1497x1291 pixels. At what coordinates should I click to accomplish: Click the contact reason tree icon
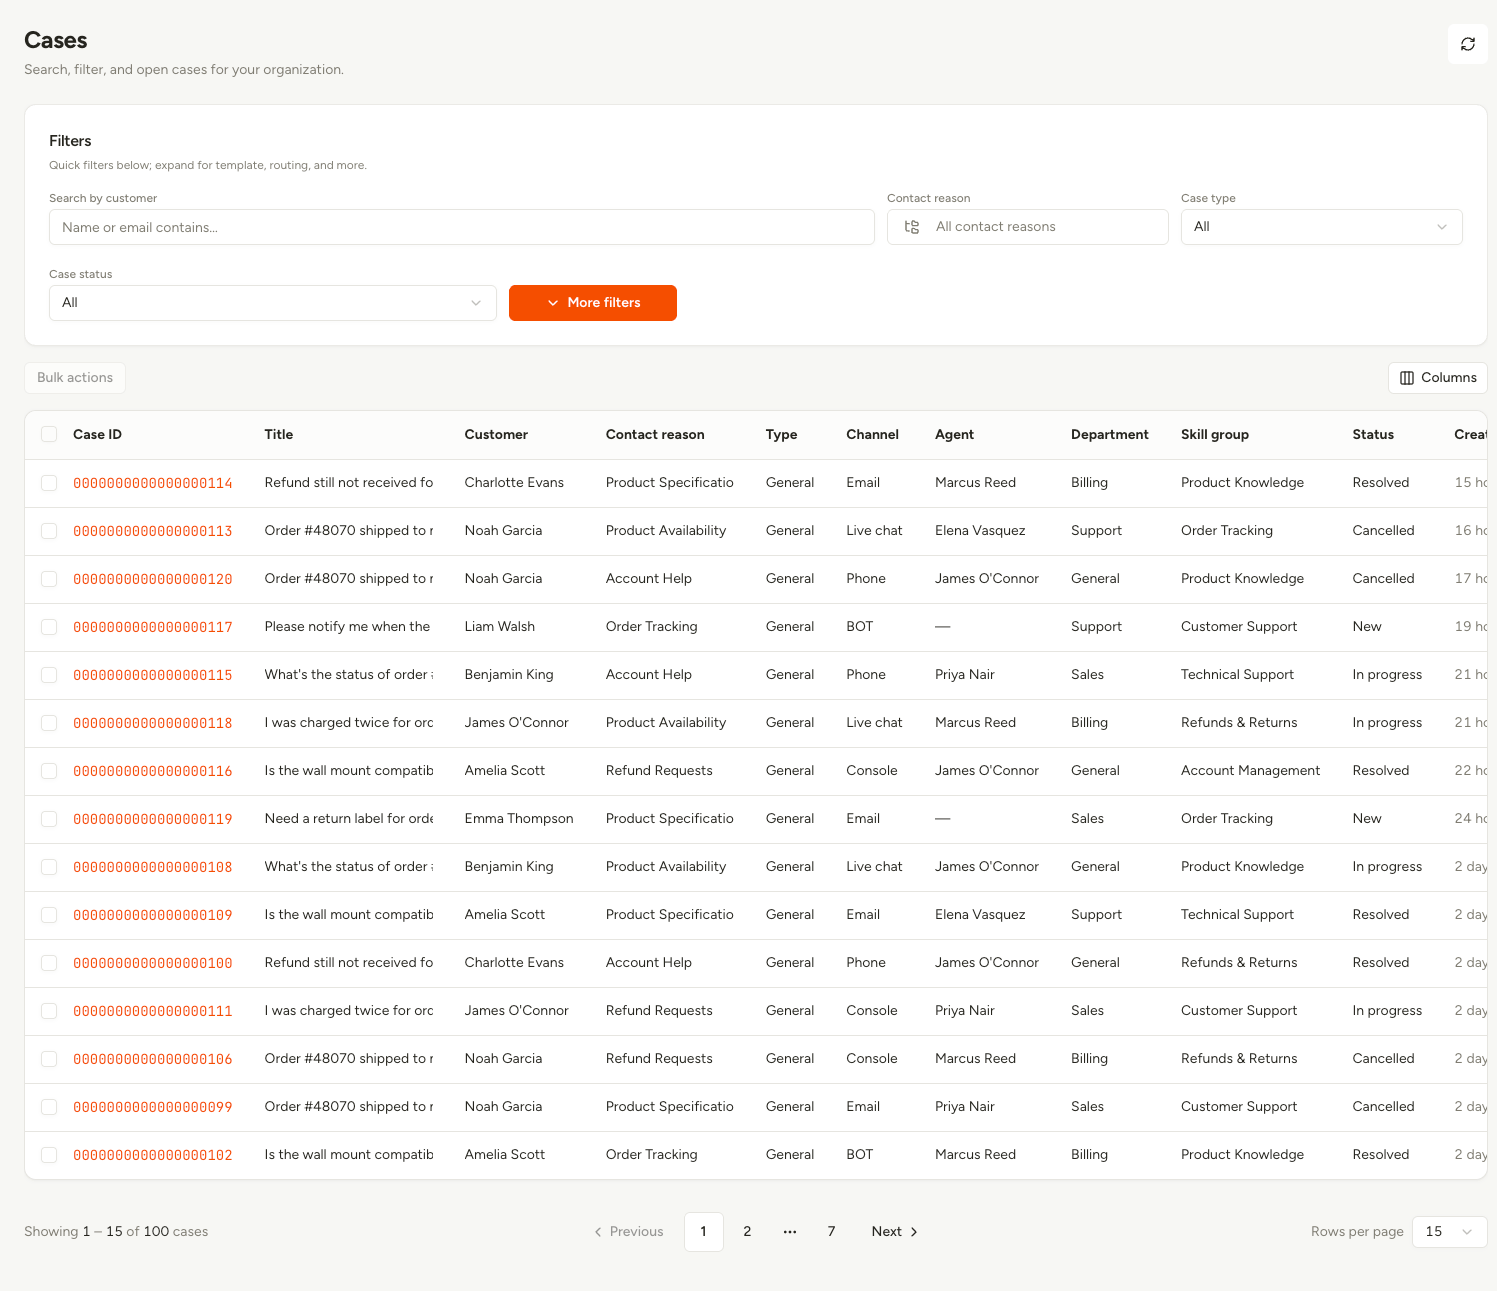[912, 227]
